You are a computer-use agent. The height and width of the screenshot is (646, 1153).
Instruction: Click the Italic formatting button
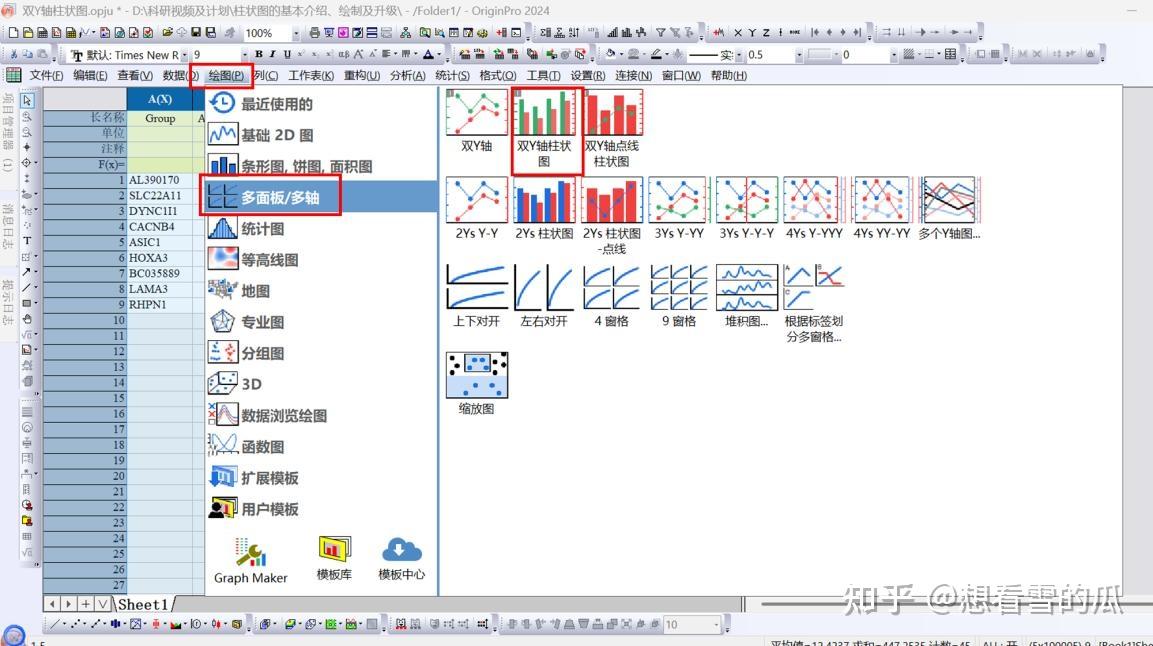coord(273,54)
